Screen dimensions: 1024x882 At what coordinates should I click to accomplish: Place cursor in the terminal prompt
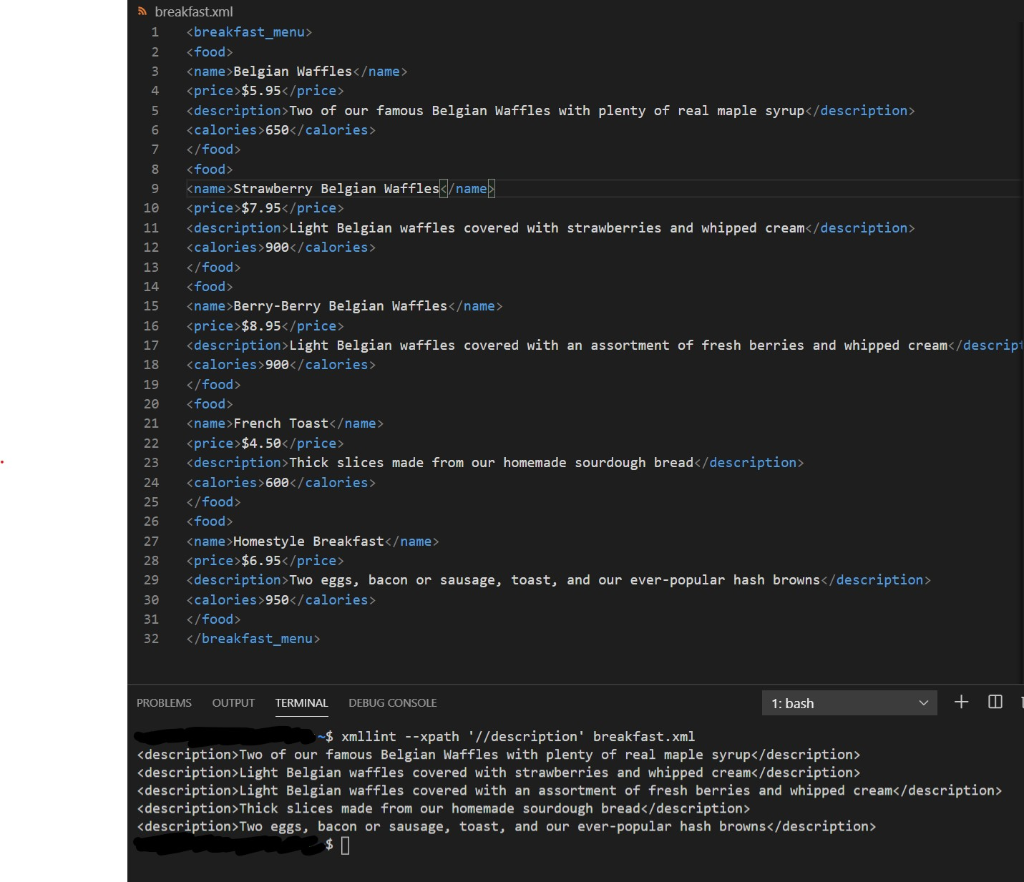pos(342,845)
